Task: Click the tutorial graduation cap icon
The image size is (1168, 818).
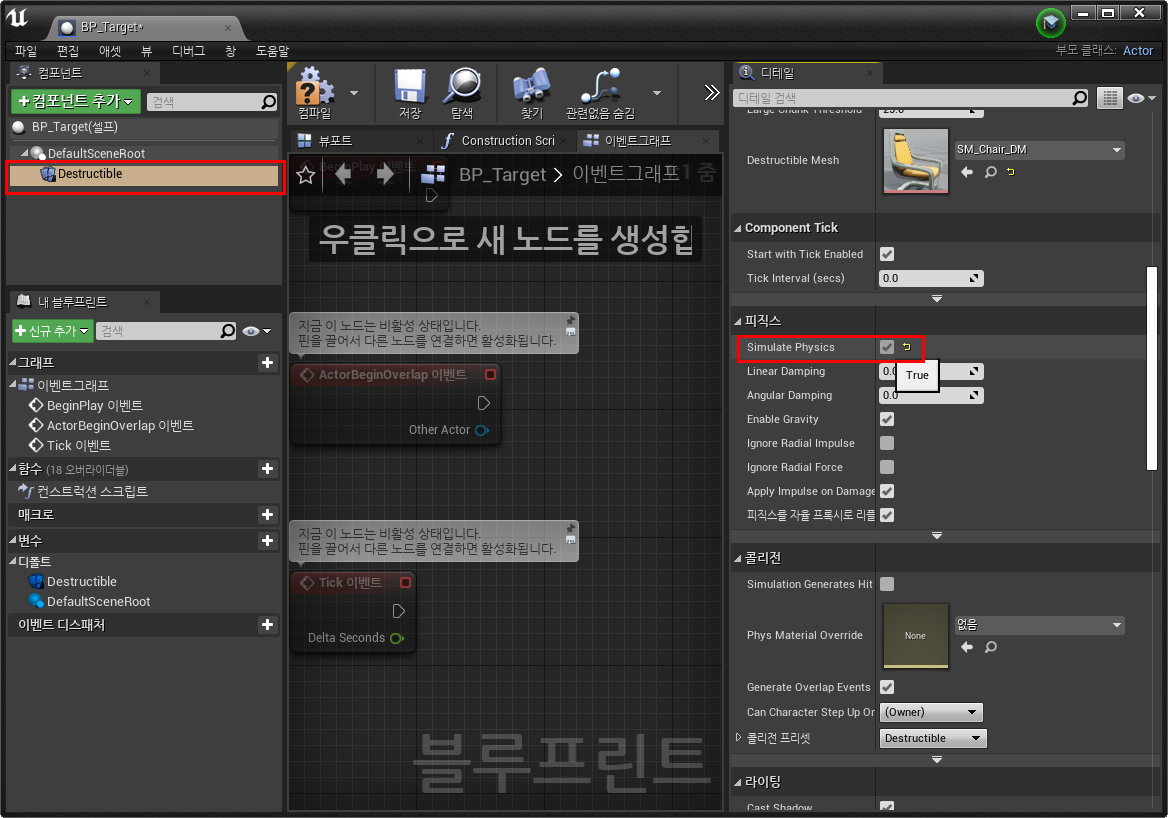Action: pyautogui.click(x=1050, y=23)
